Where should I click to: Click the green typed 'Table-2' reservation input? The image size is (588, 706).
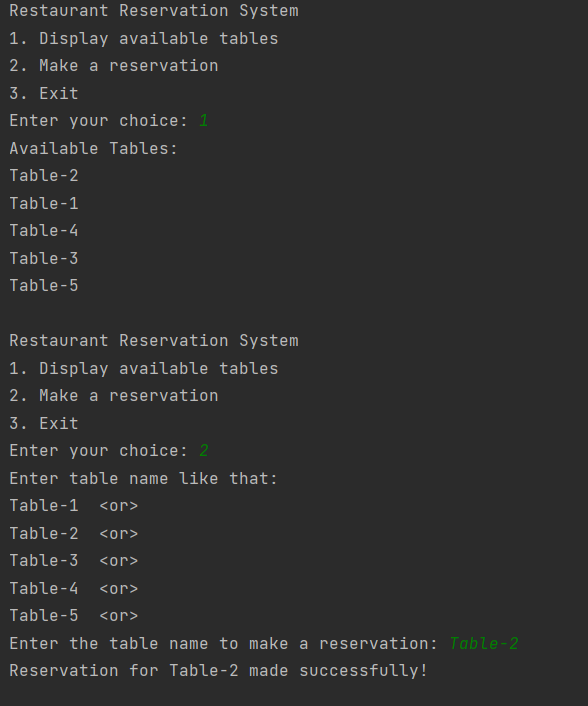click(x=484, y=643)
